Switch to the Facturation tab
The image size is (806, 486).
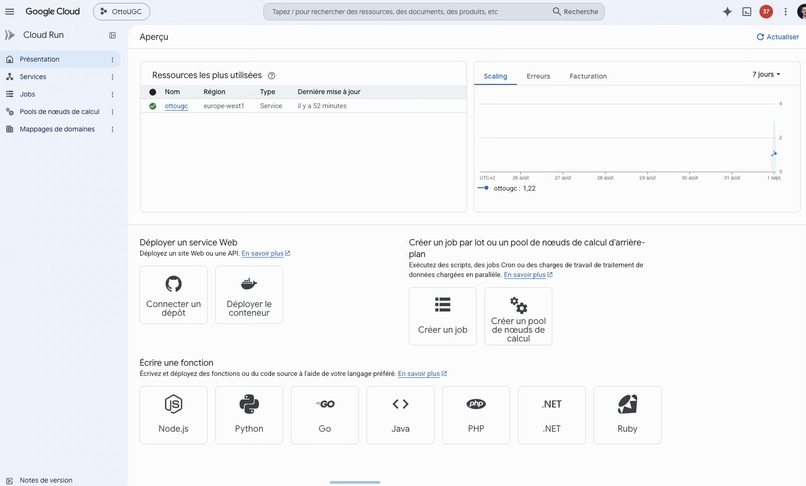tap(588, 76)
